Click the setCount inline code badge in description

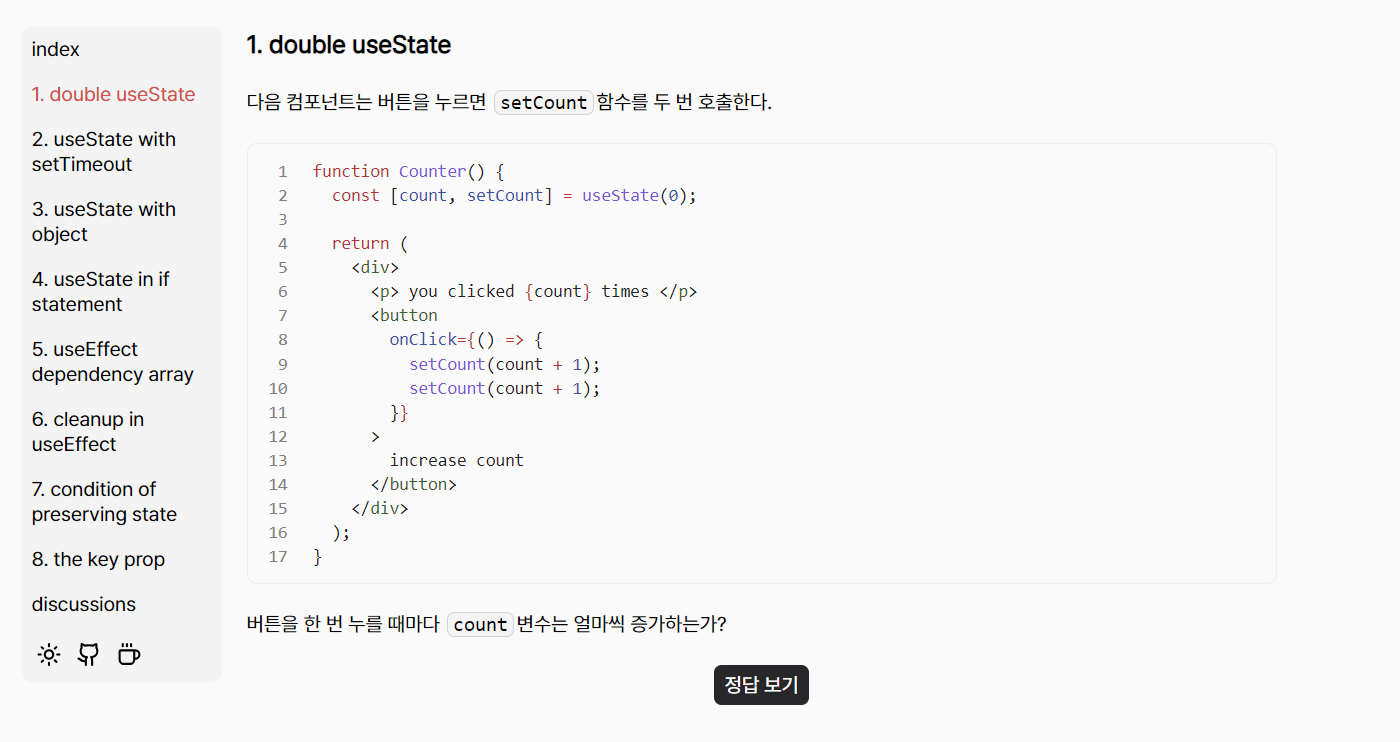(543, 102)
